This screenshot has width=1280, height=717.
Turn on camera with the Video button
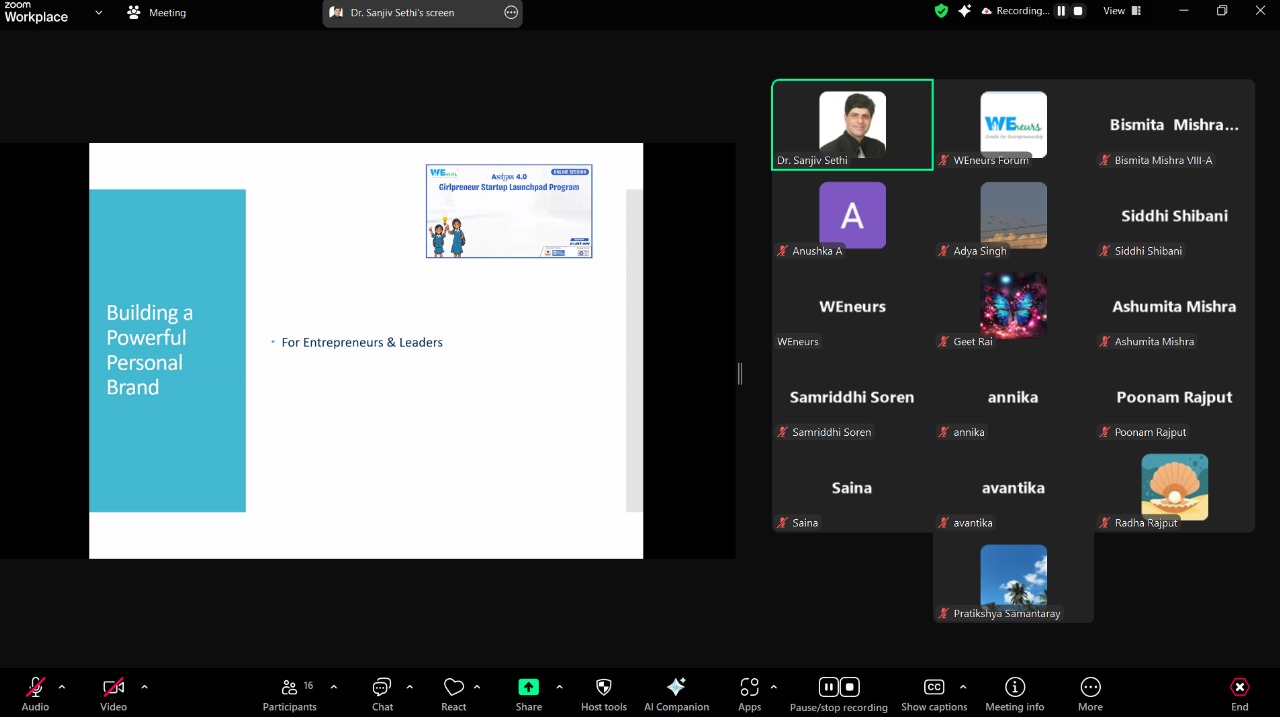[113, 688]
